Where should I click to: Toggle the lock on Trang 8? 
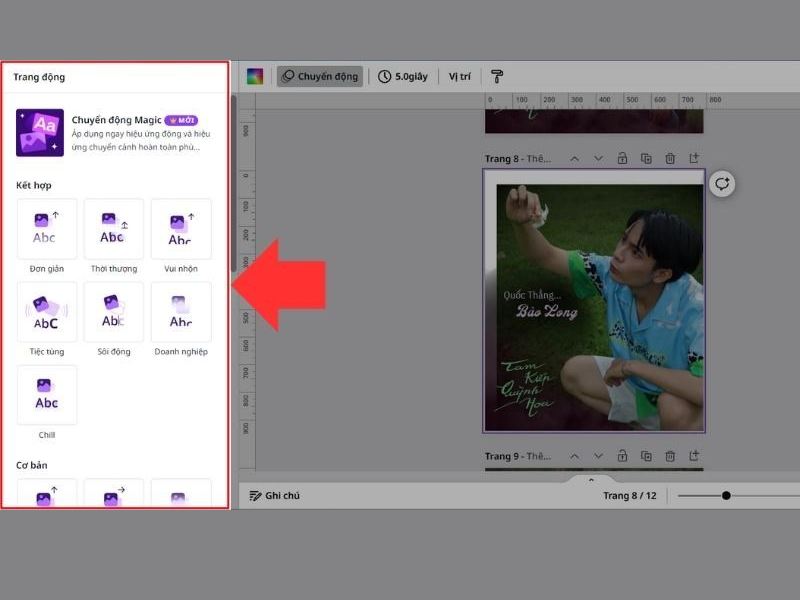tap(622, 158)
